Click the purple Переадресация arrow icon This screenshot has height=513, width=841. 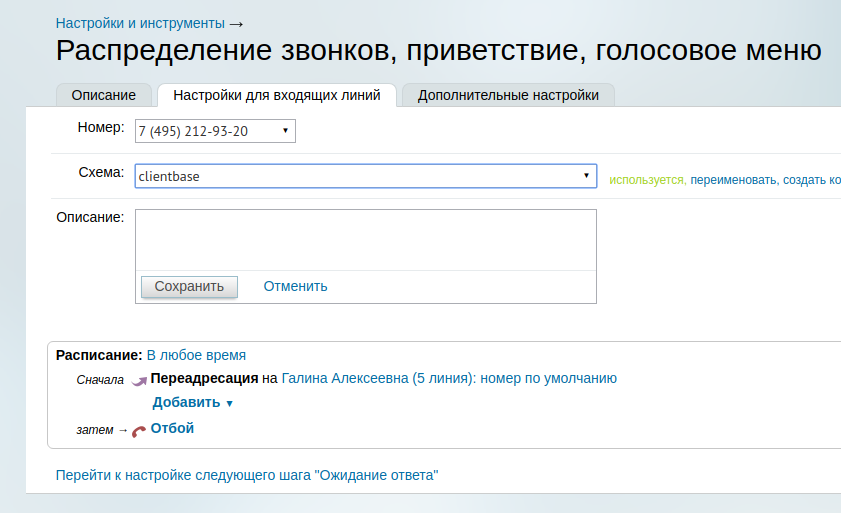pyautogui.click(x=139, y=380)
